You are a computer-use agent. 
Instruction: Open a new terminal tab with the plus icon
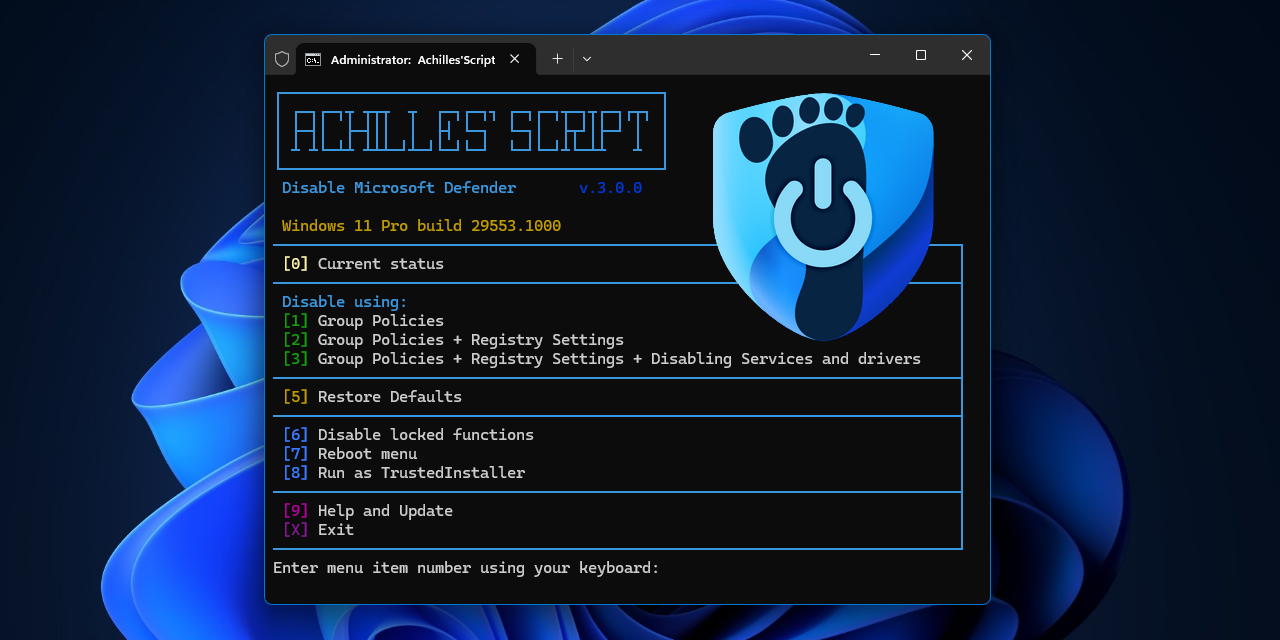pyautogui.click(x=557, y=59)
